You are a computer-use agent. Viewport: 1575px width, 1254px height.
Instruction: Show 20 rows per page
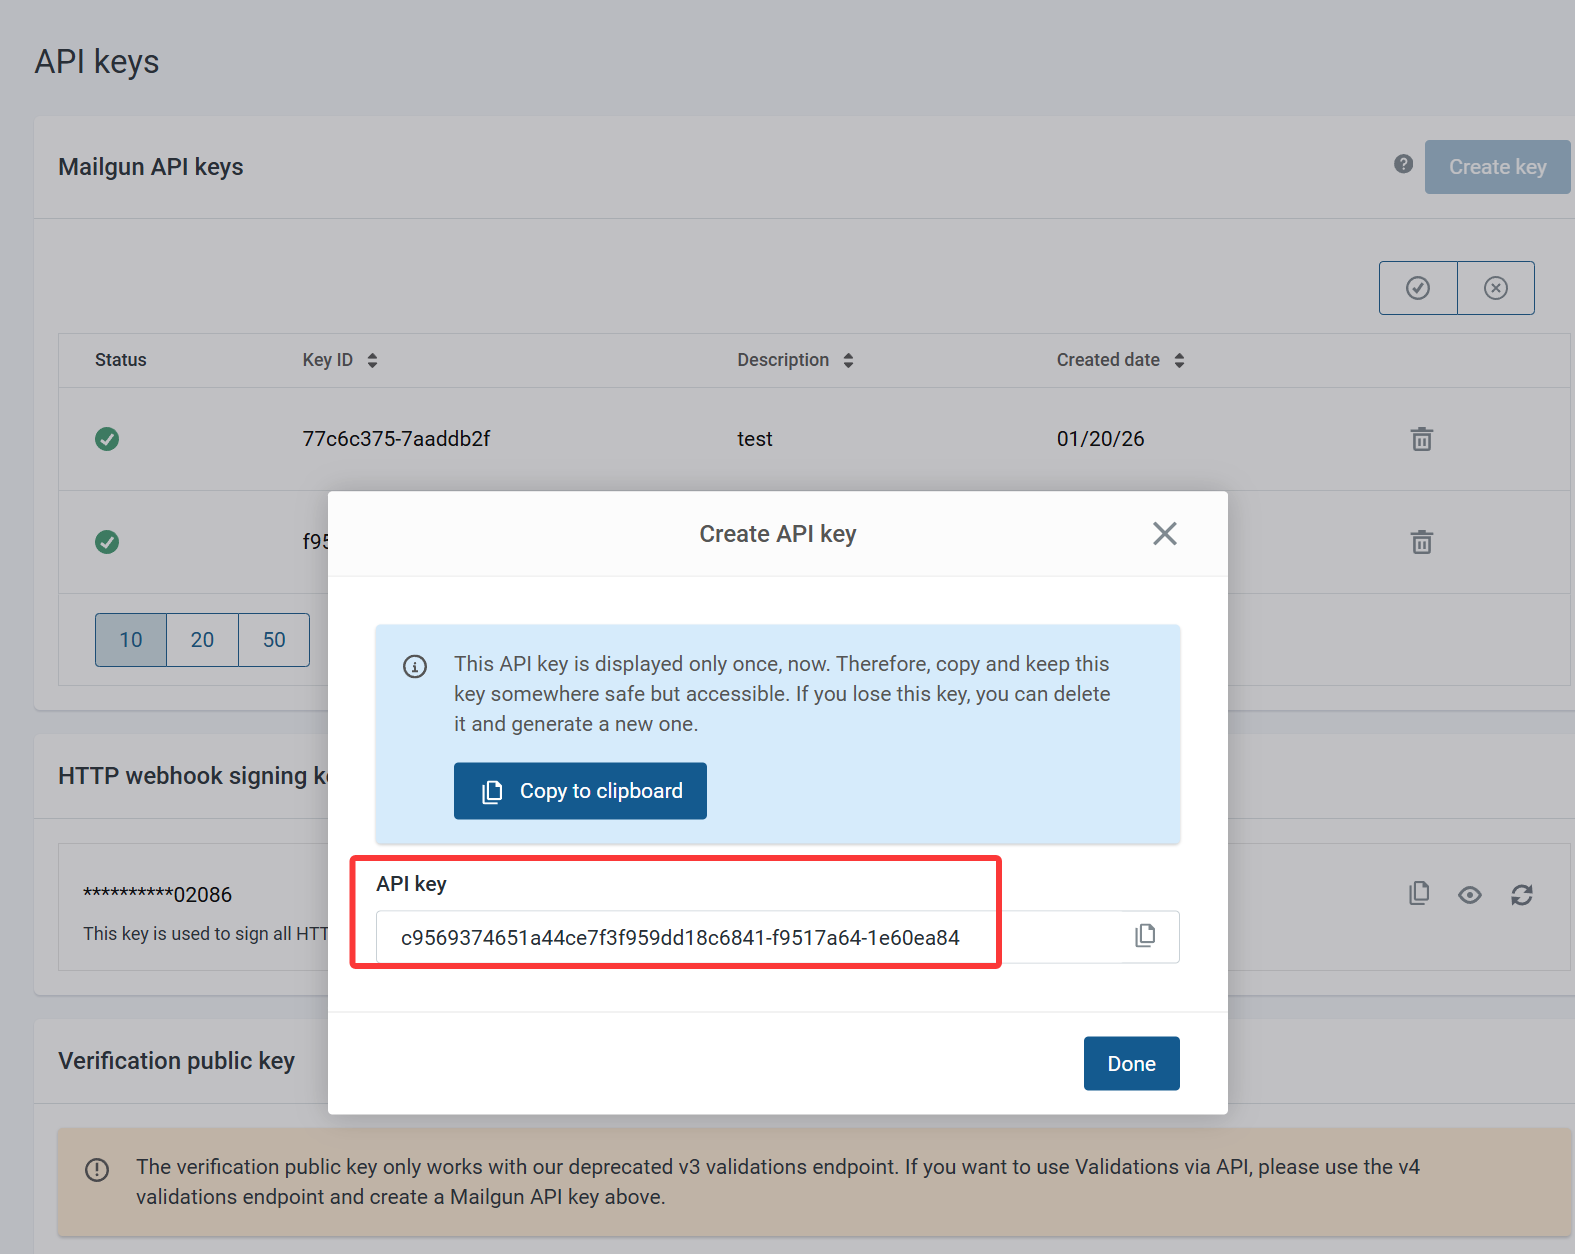tap(202, 640)
